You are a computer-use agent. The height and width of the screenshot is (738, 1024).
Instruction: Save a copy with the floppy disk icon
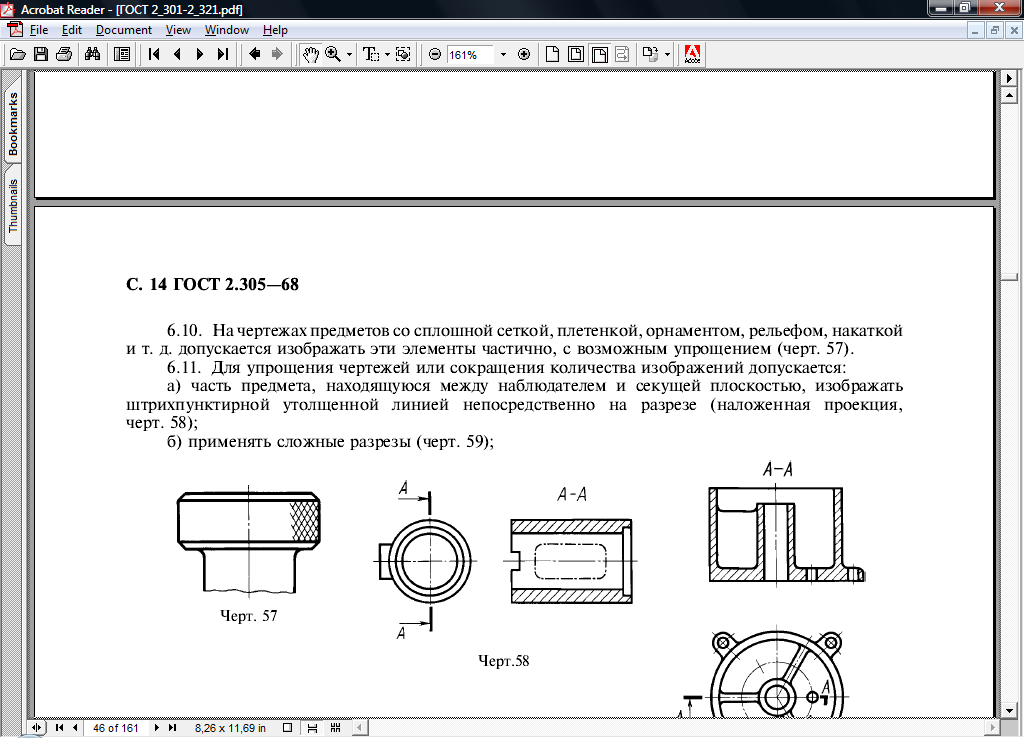point(40,54)
